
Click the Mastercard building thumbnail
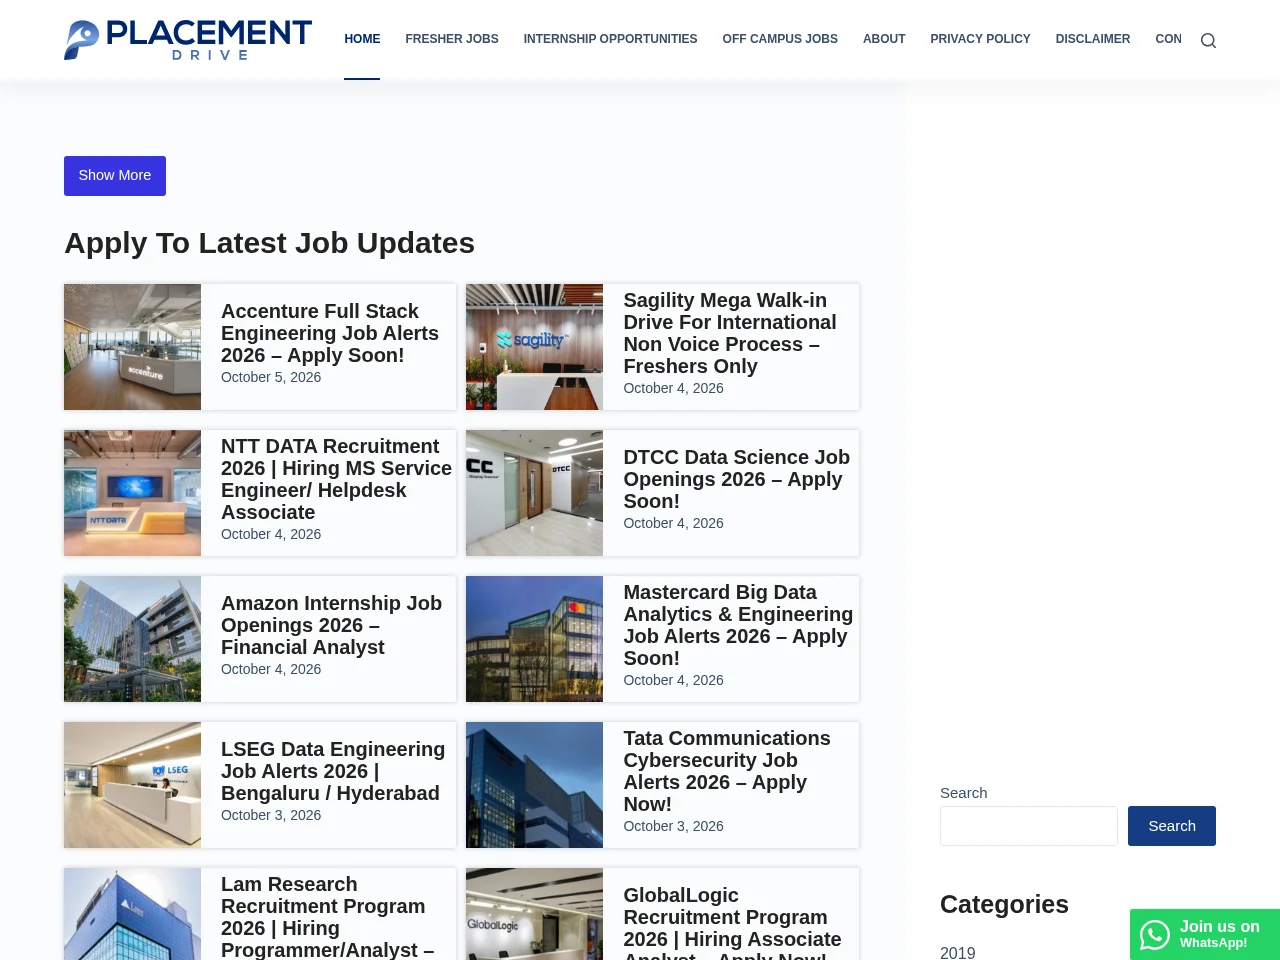click(x=534, y=639)
